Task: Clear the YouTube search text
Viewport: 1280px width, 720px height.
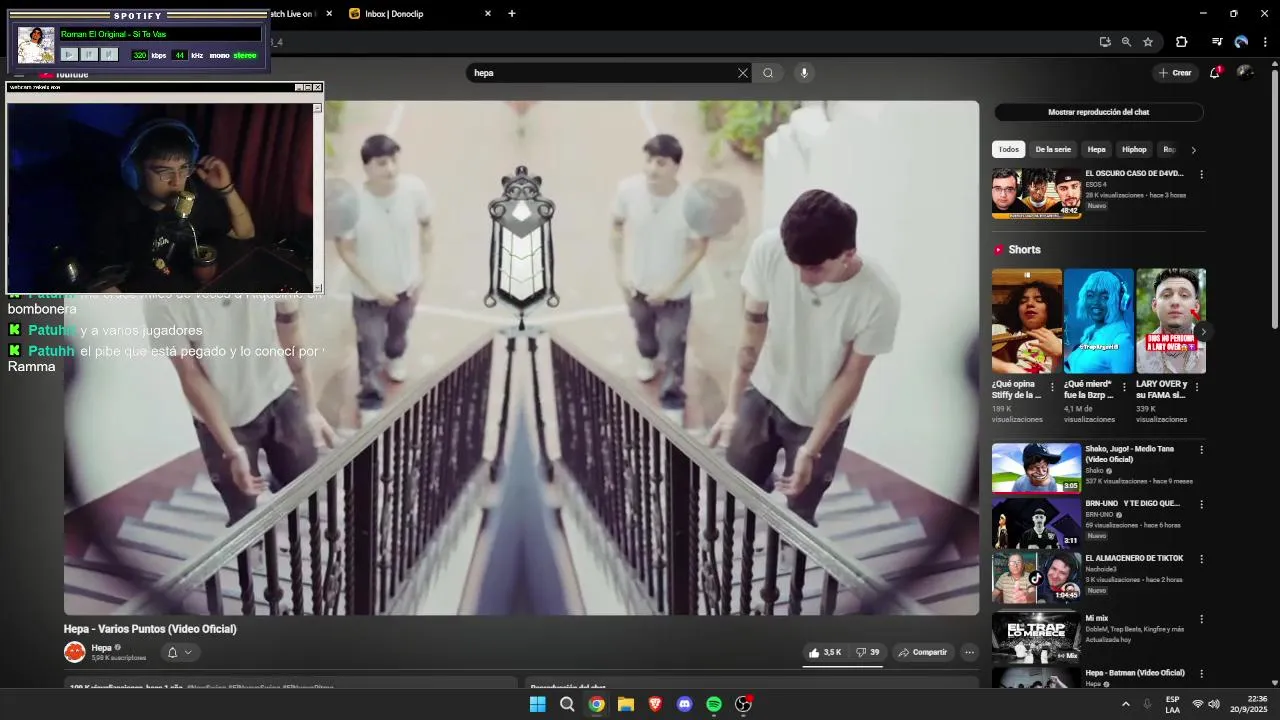Action: click(743, 73)
